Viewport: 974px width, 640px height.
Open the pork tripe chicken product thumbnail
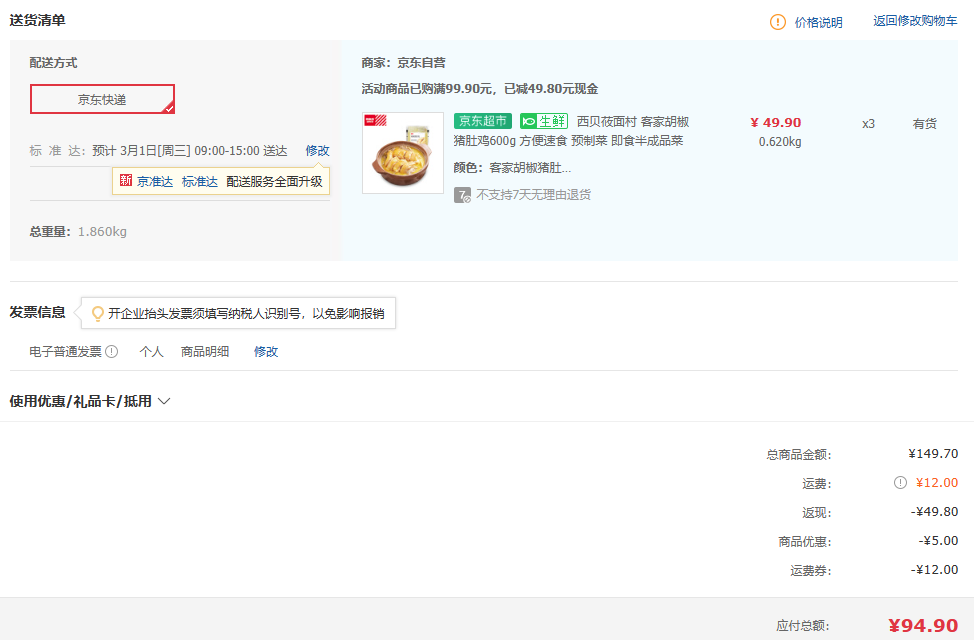403,153
